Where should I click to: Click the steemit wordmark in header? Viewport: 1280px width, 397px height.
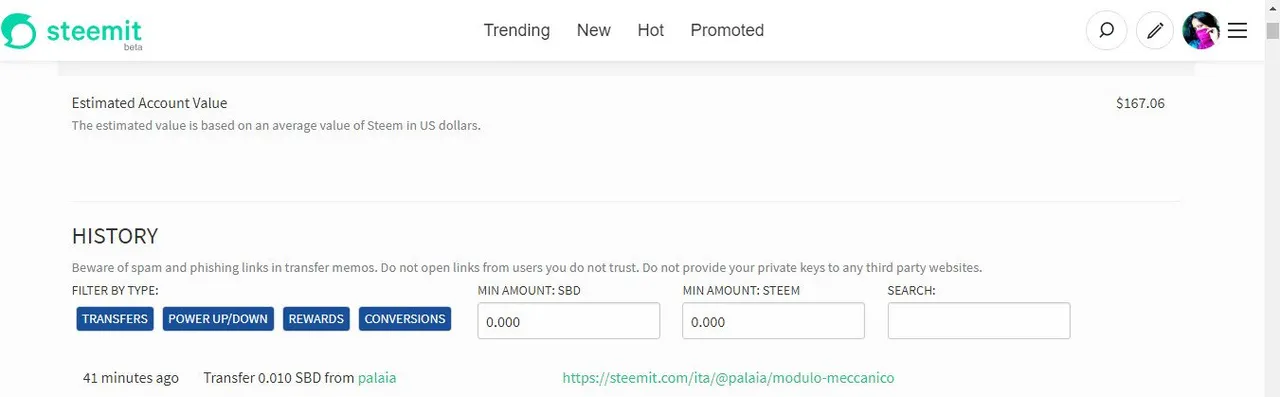tap(94, 31)
